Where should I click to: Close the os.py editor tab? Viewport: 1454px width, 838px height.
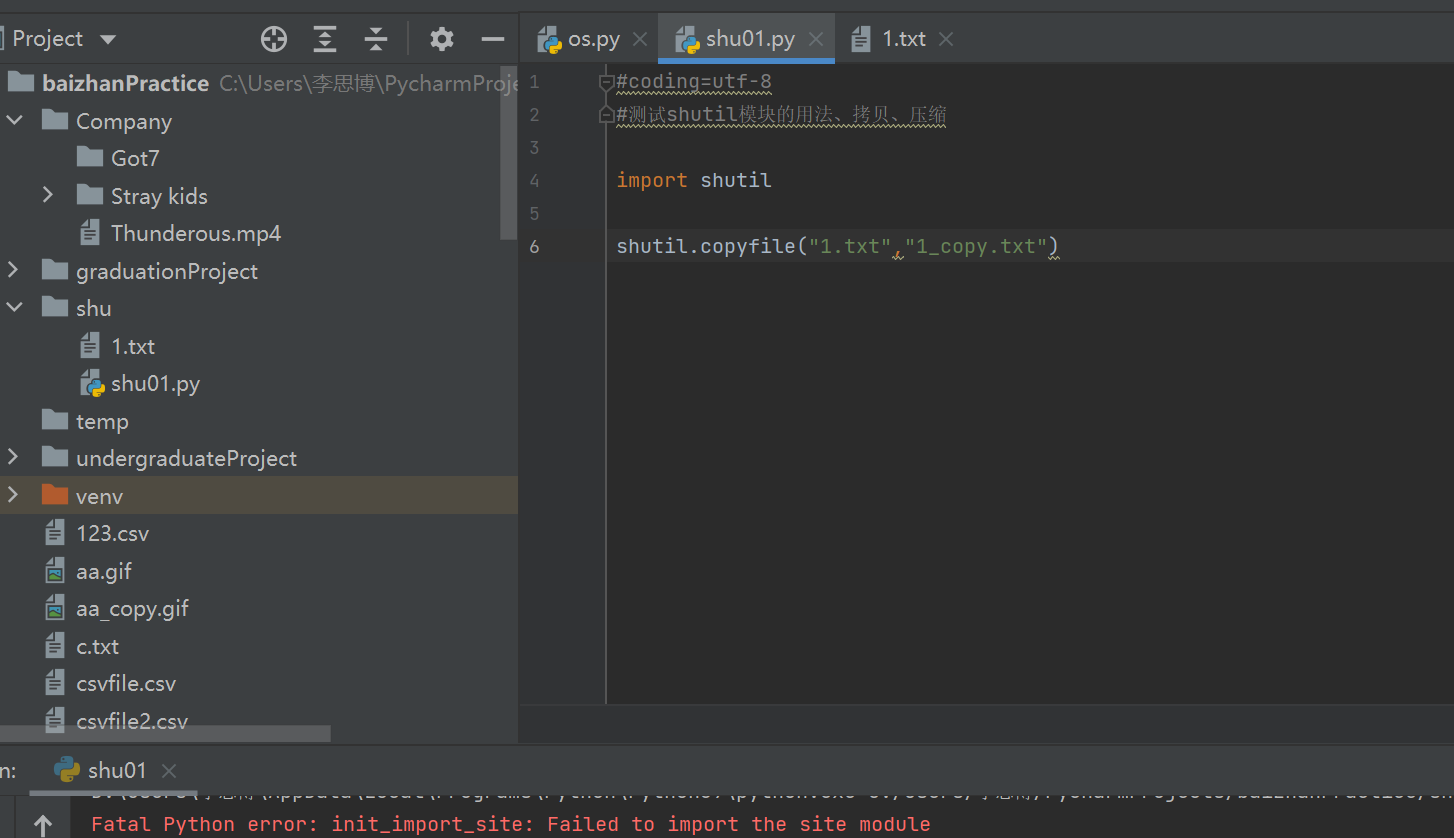pyautogui.click(x=641, y=39)
